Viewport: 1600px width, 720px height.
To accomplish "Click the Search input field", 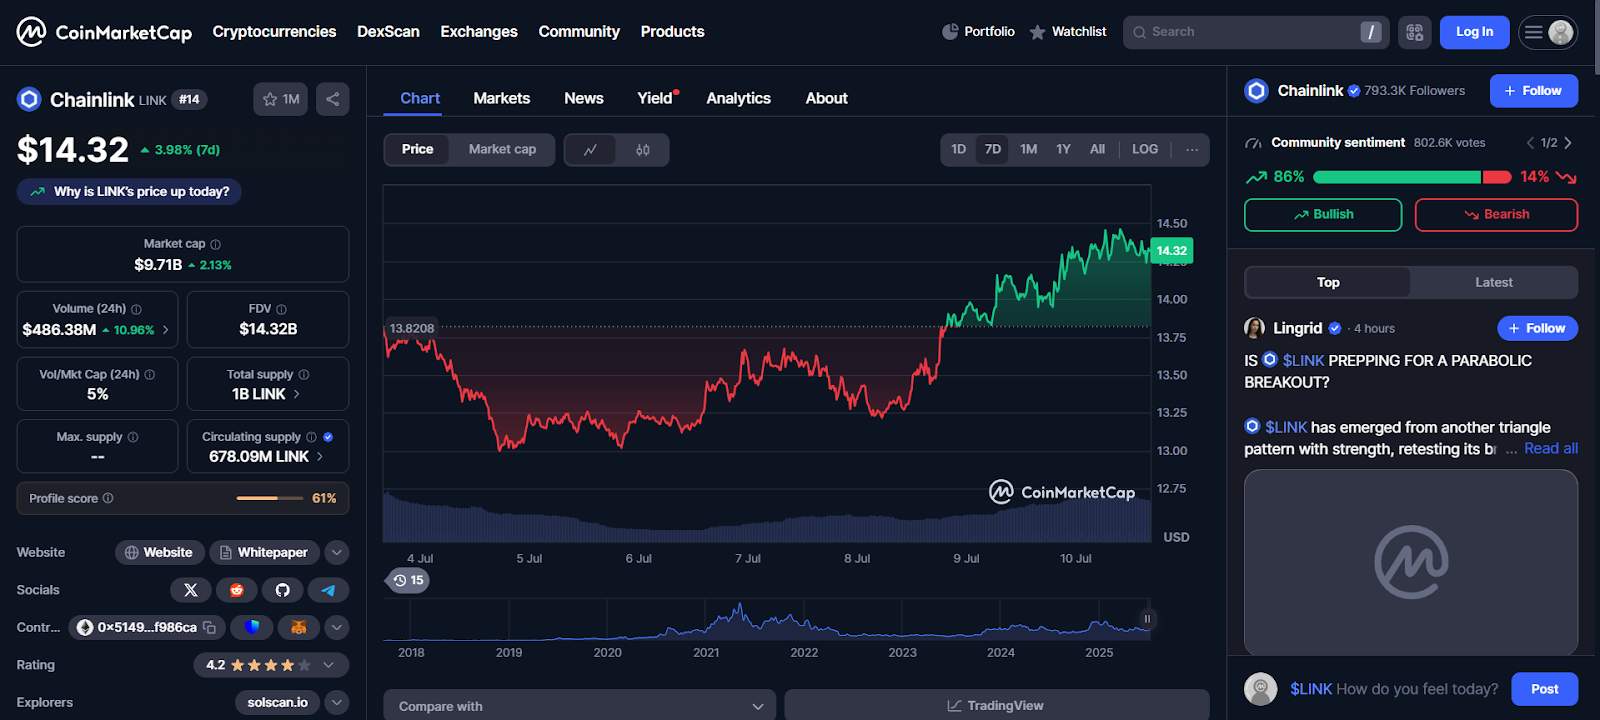I will [1256, 32].
